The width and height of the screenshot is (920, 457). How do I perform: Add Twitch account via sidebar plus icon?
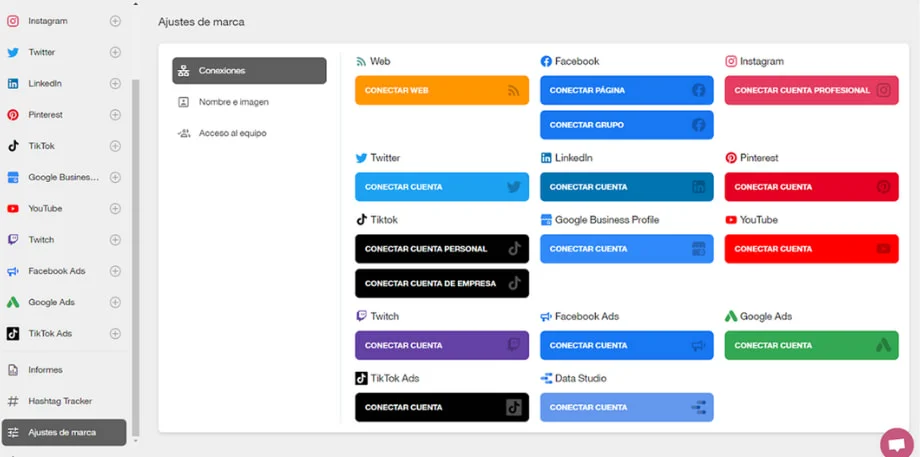click(116, 240)
